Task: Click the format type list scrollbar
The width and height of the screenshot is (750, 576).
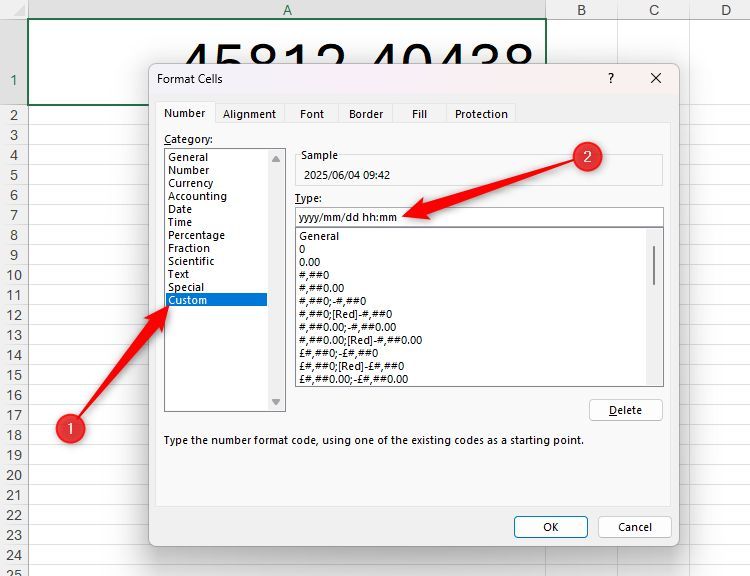Action: click(x=655, y=267)
